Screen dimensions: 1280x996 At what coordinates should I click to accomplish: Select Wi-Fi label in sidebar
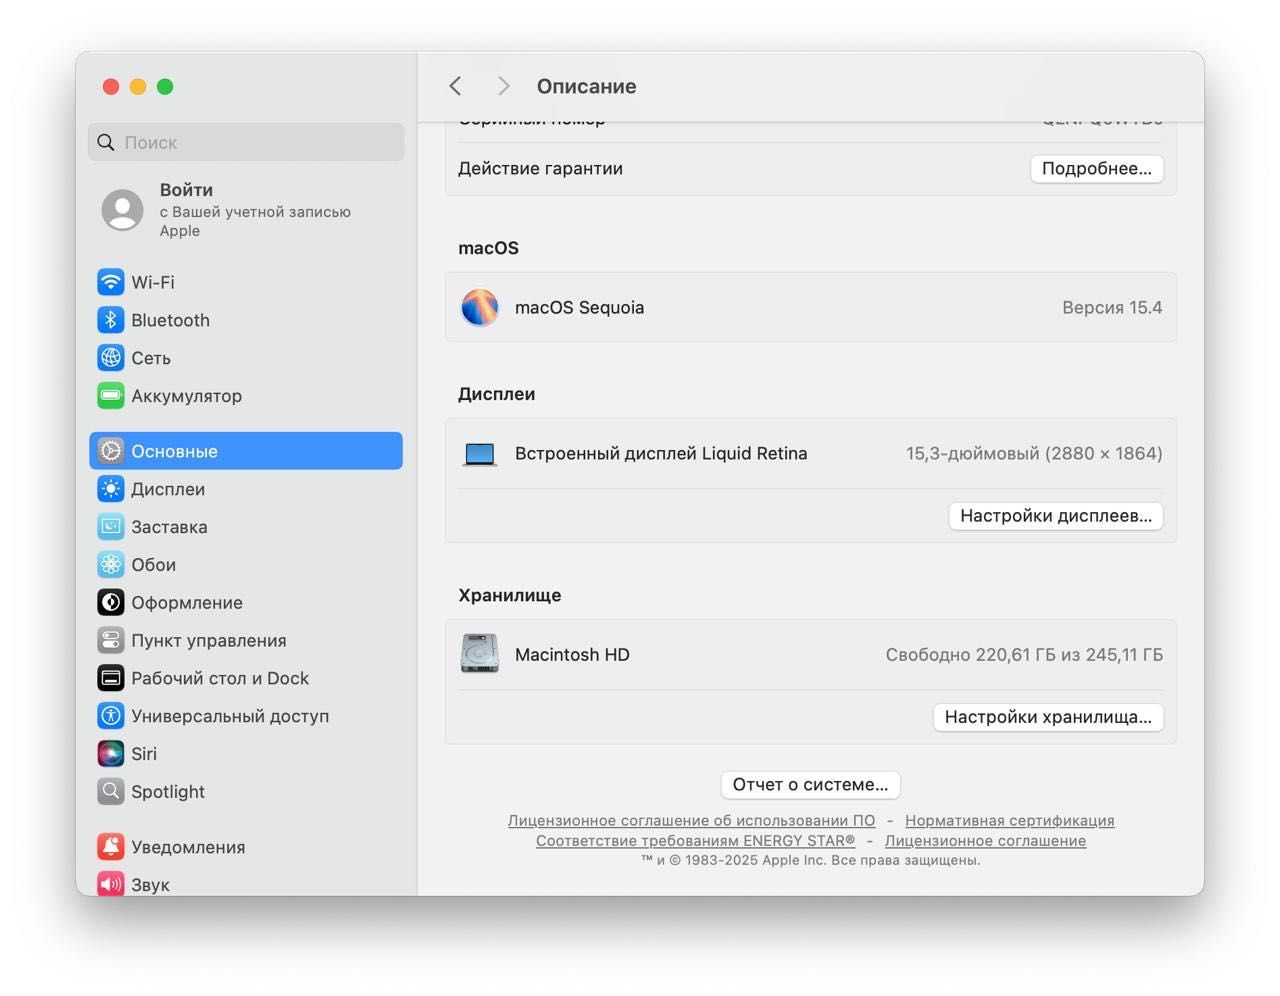pyautogui.click(x=153, y=282)
